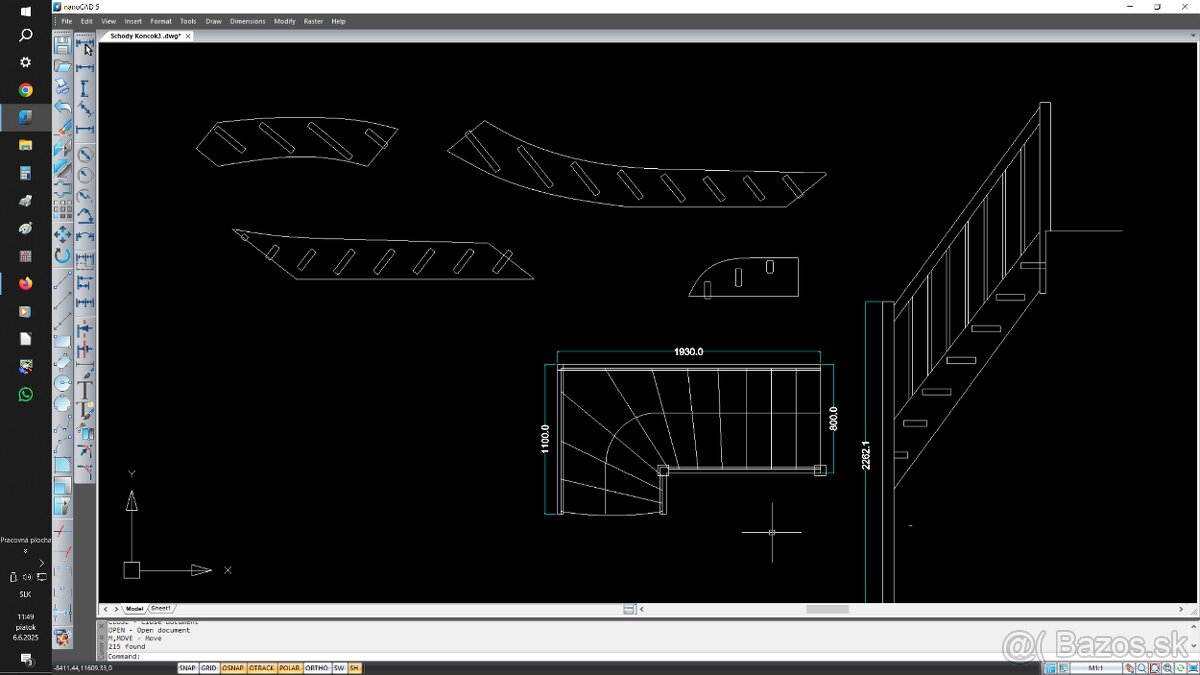Select the Vertical dimension tool icon

click(x=85, y=88)
